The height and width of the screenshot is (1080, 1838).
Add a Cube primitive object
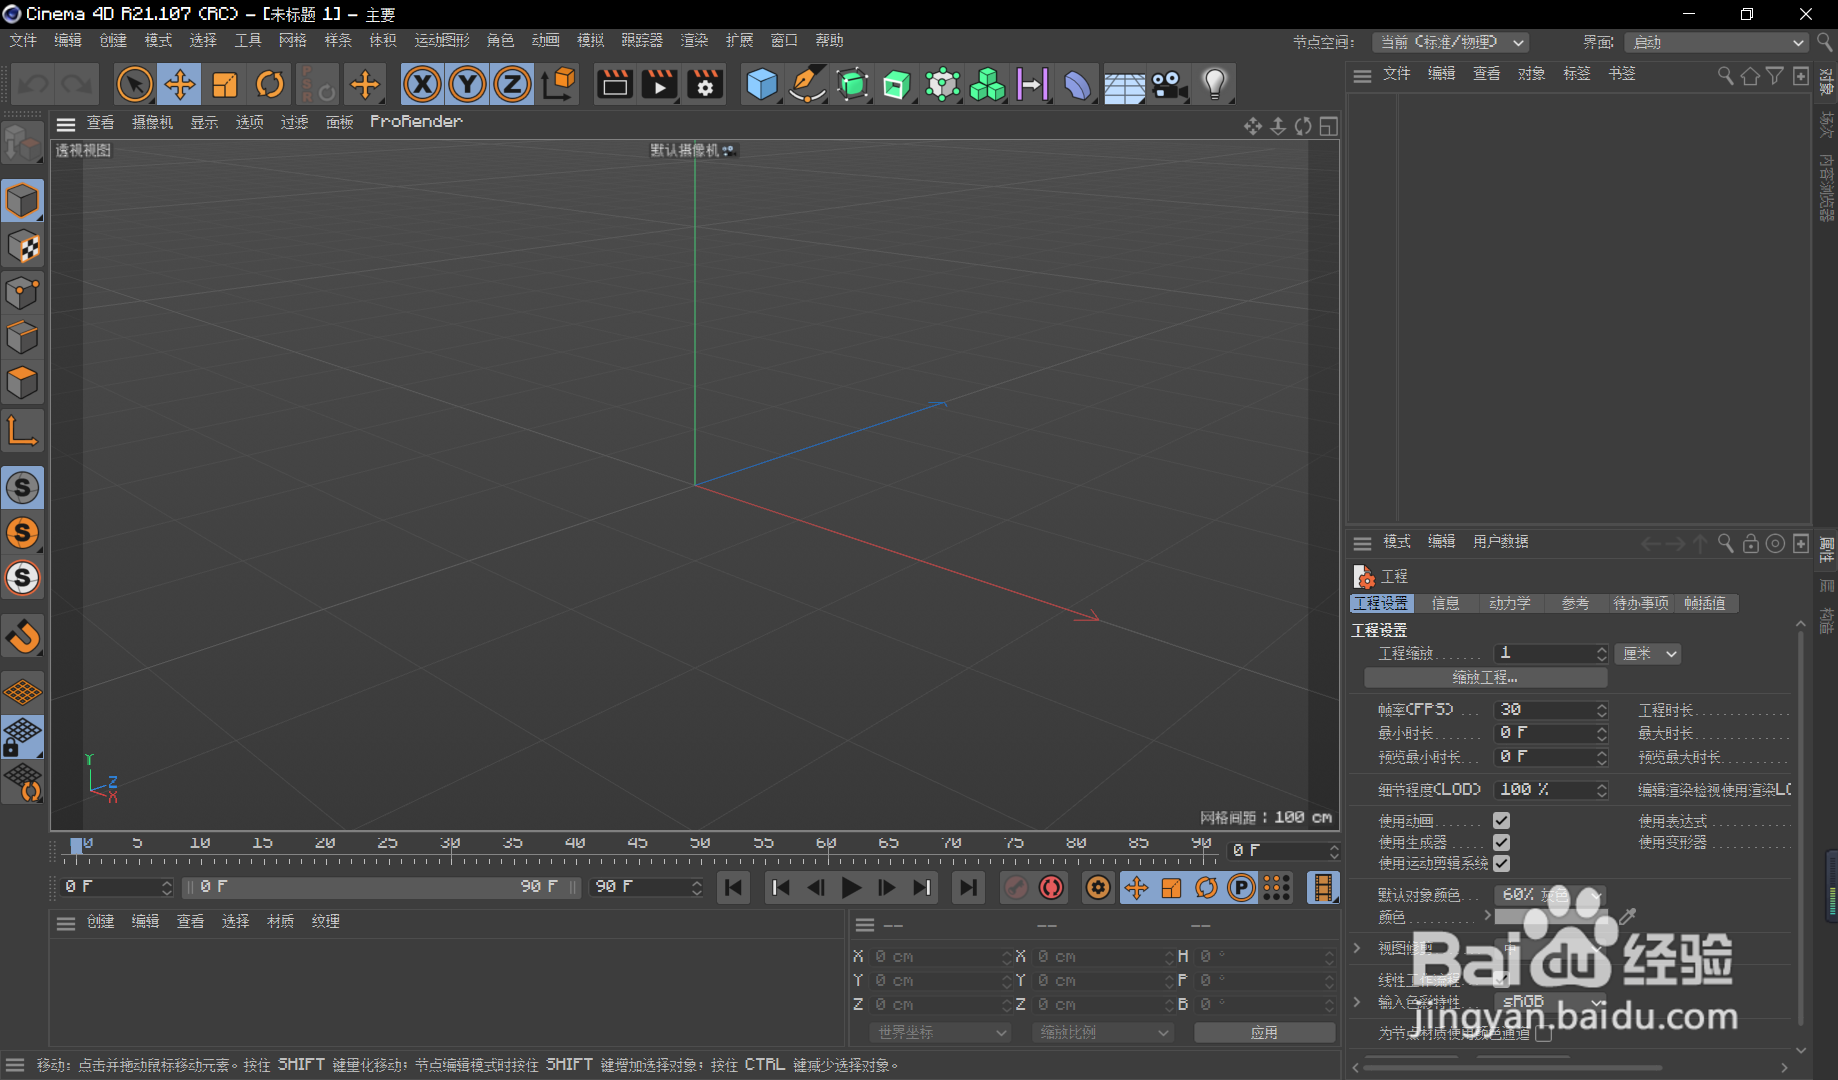pyautogui.click(x=762, y=85)
